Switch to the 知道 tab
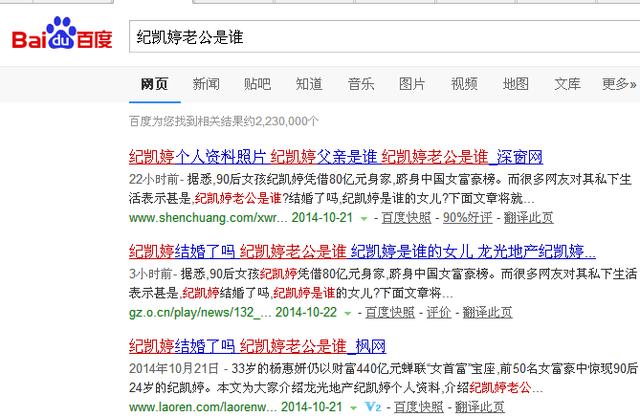This screenshot has width=640, height=417. pos(309,84)
